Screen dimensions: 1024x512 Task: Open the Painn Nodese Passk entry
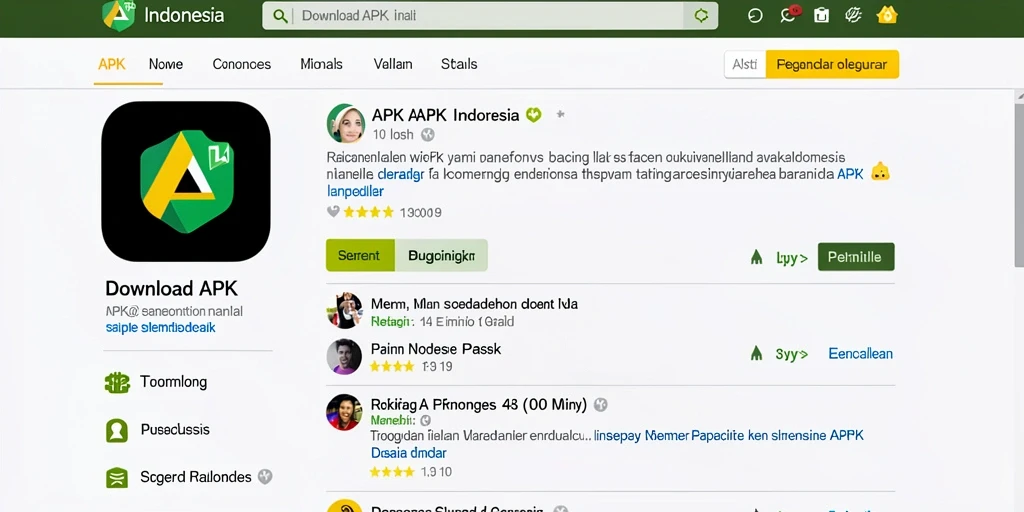point(436,349)
